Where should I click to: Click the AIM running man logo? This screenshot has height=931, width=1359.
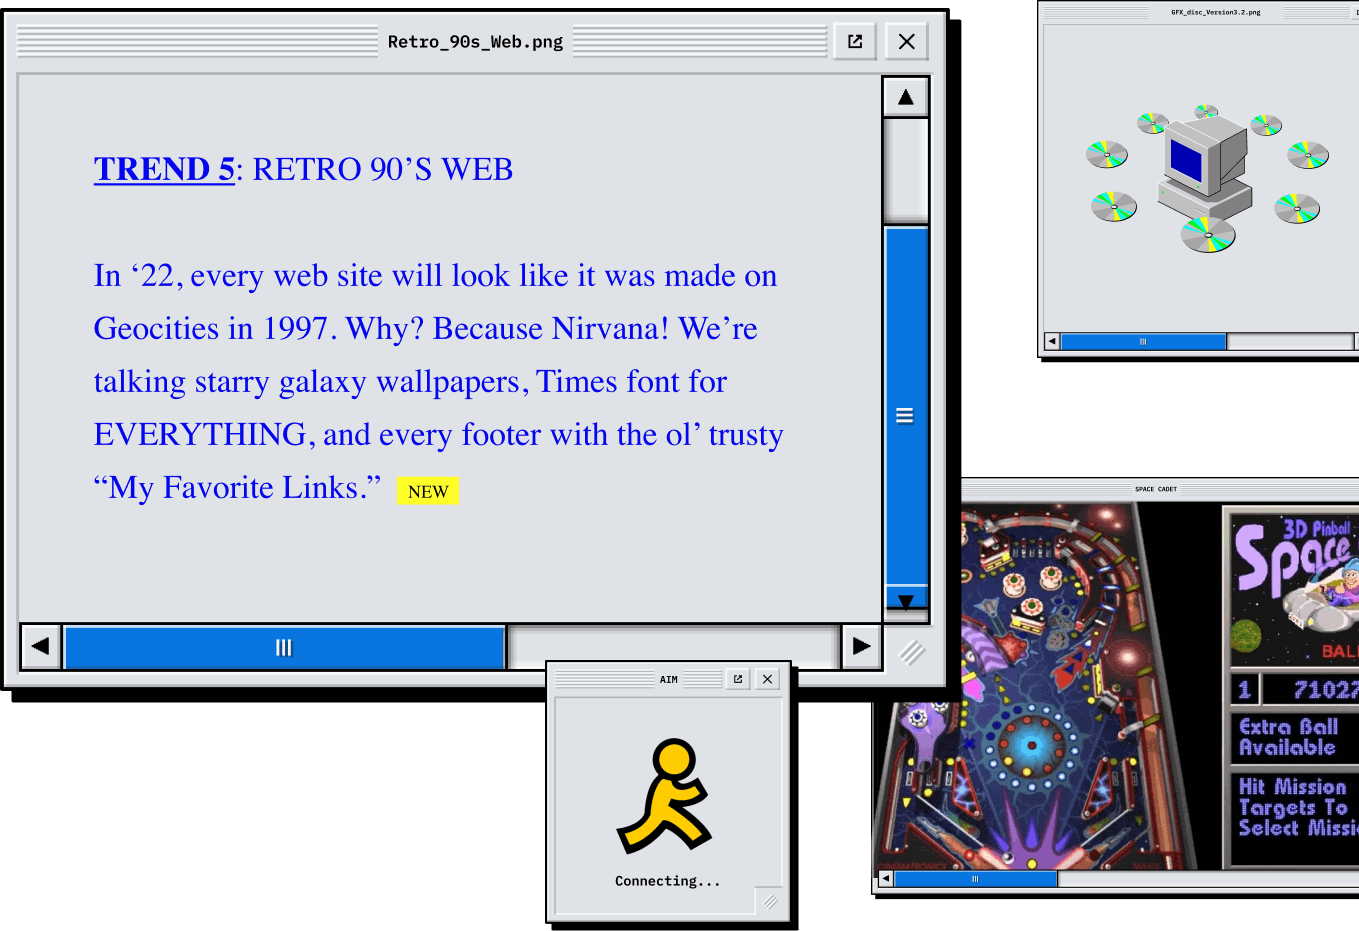665,797
